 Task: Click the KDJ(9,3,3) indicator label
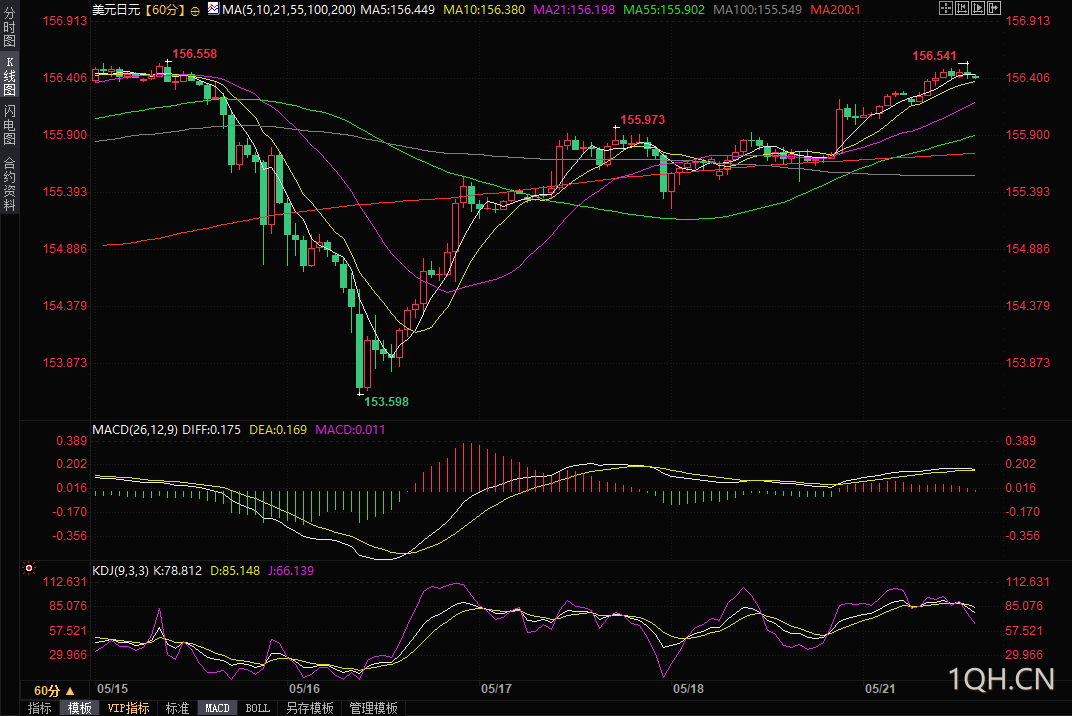point(120,570)
